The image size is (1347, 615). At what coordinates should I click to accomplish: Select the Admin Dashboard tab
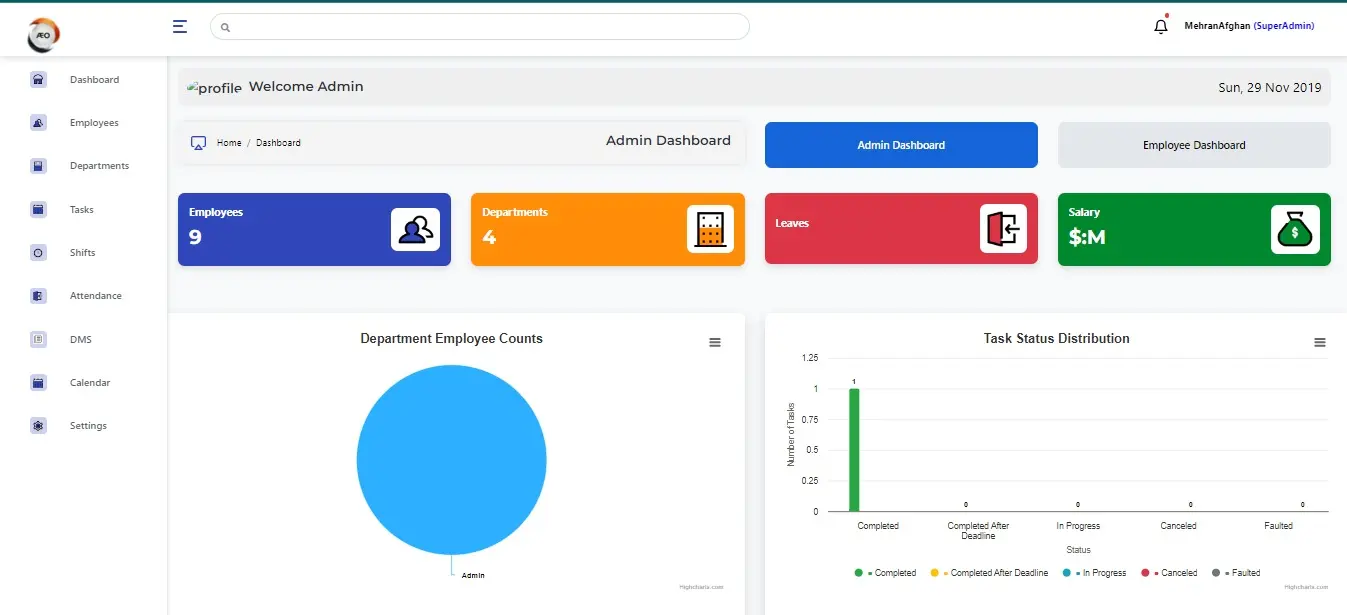pyautogui.click(x=901, y=145)
